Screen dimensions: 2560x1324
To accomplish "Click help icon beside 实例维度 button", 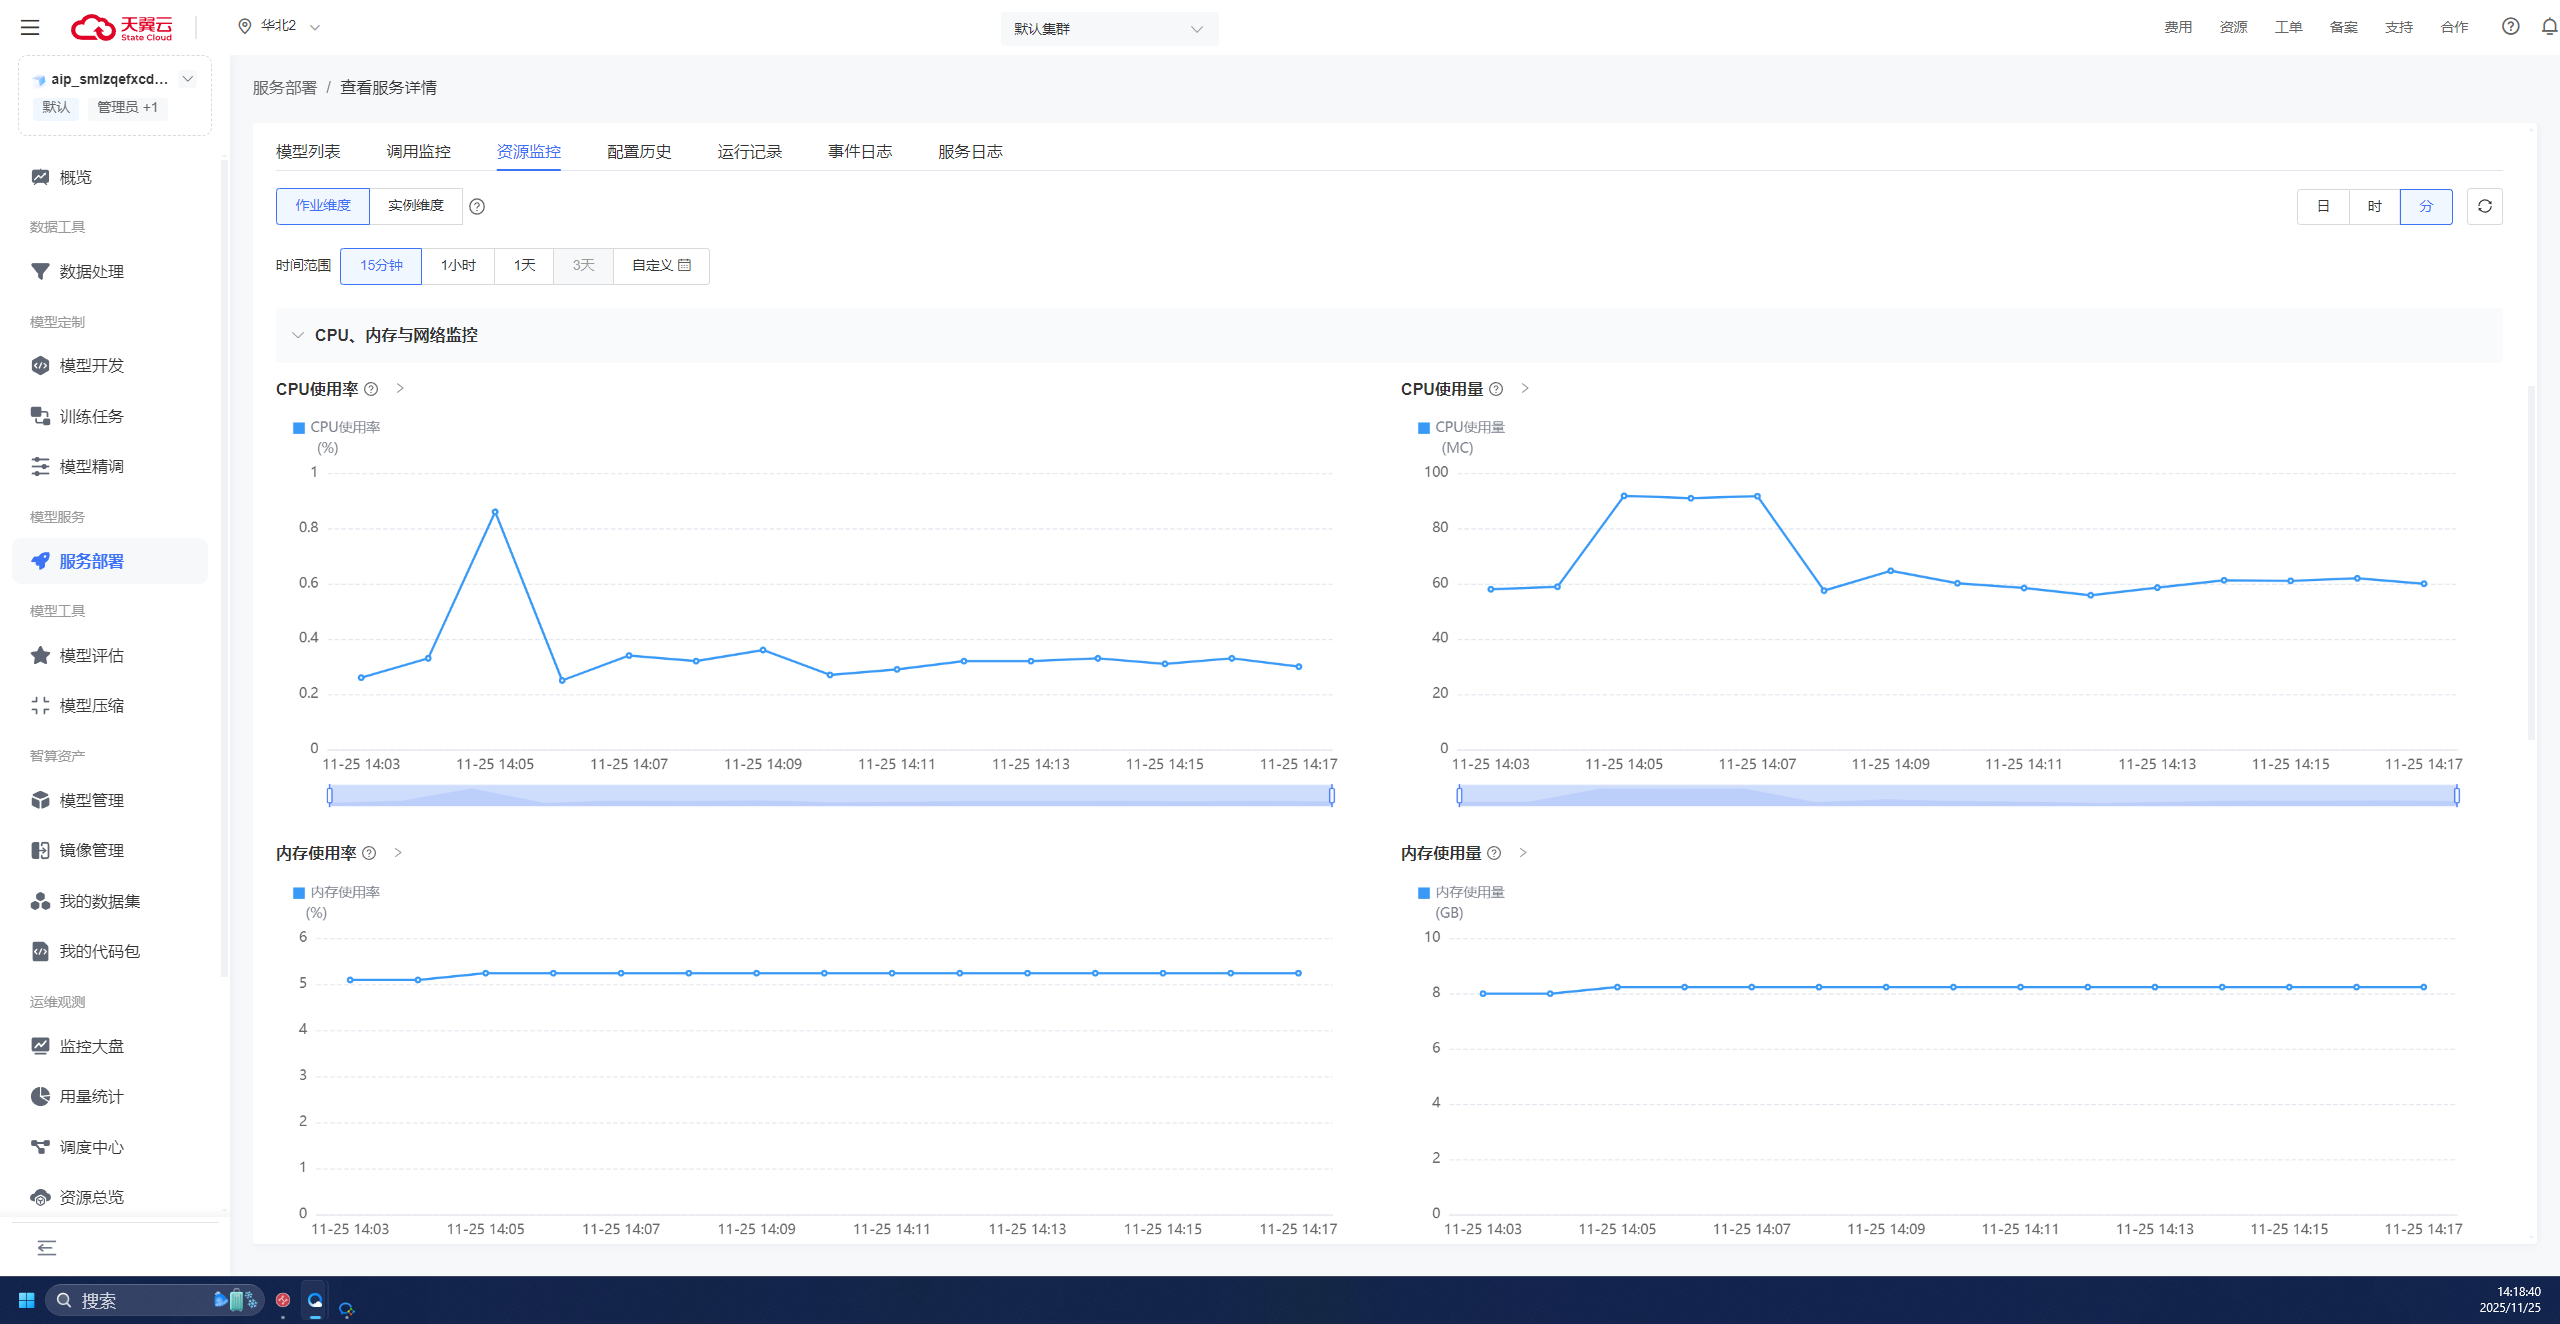I will point(477,206).
